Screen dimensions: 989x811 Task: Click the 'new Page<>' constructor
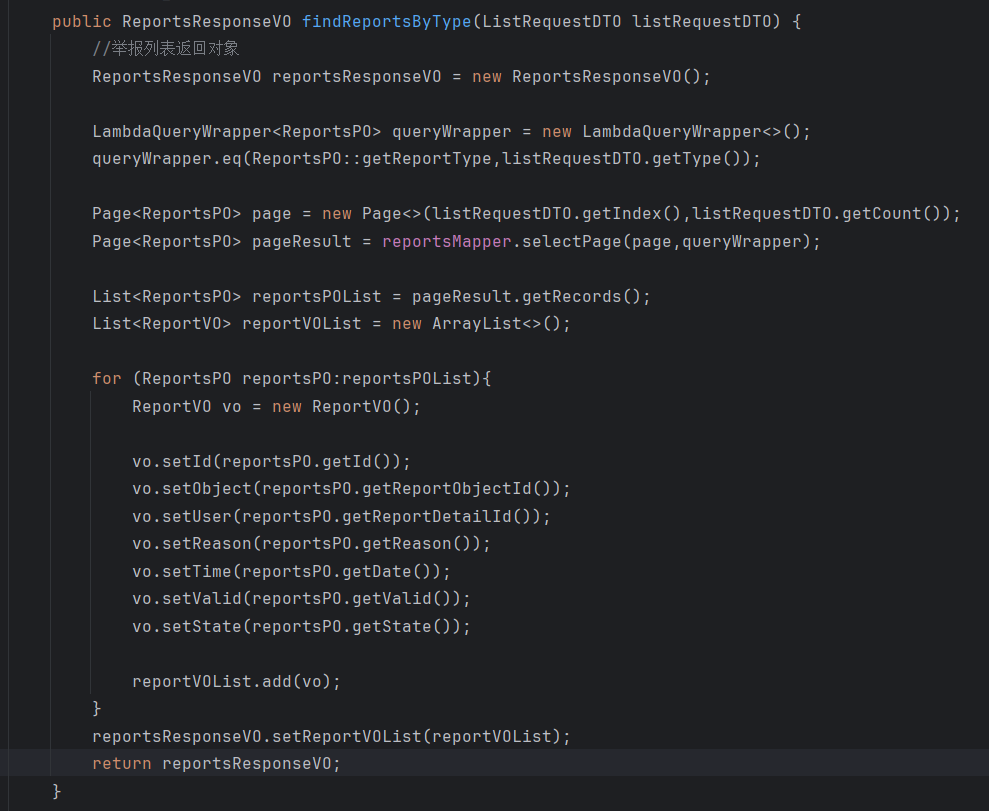(x=372, y=213)
